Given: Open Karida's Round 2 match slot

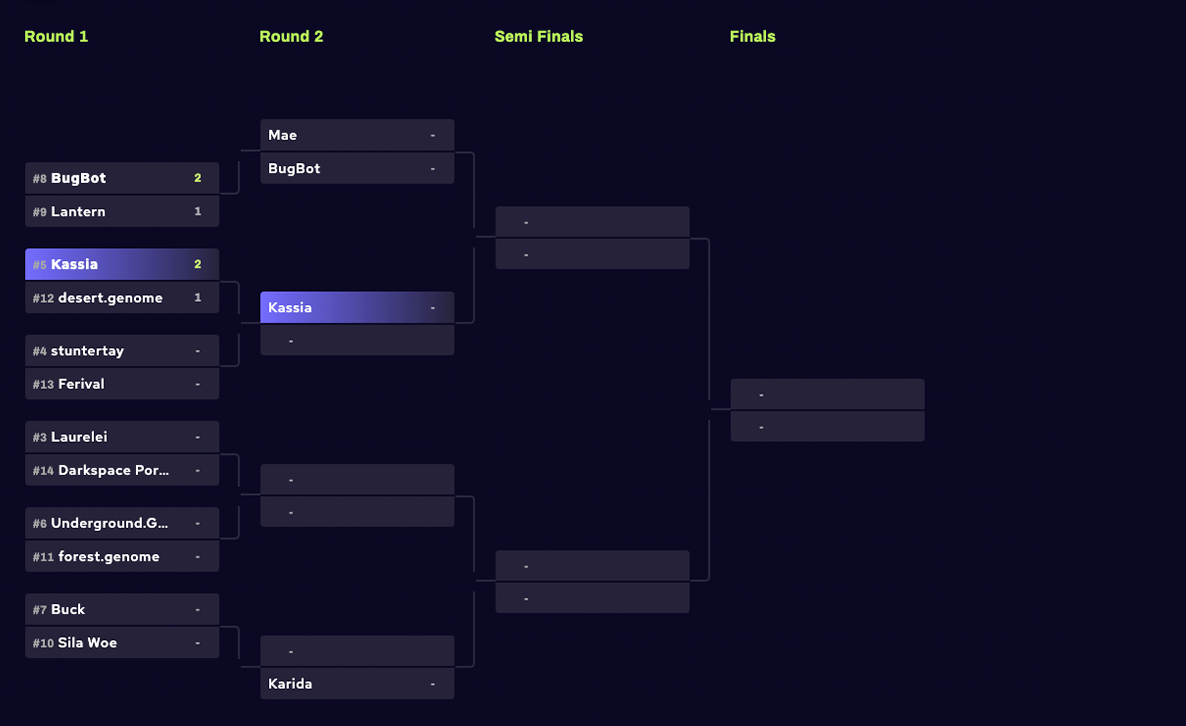Looking at the screenshot, I should click(357, 684).
